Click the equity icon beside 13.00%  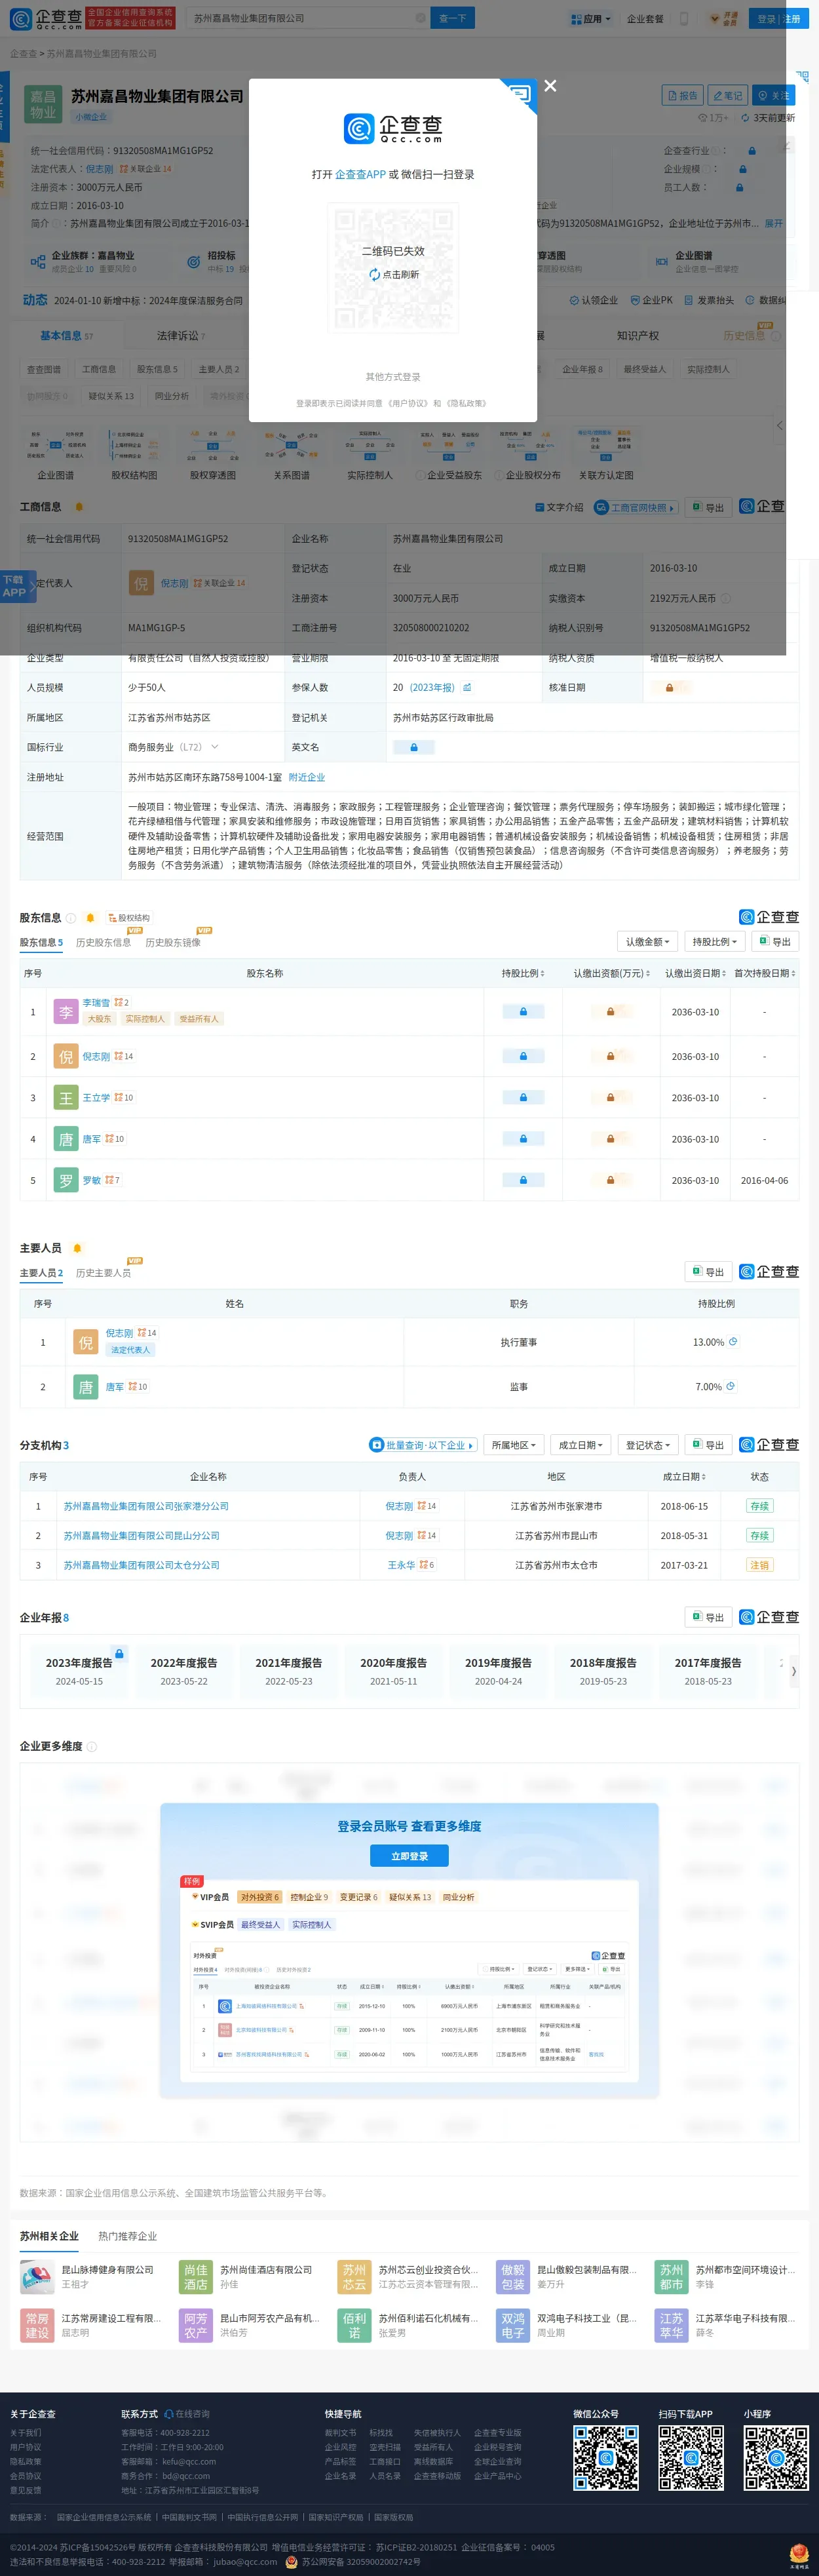(733, 1341)
